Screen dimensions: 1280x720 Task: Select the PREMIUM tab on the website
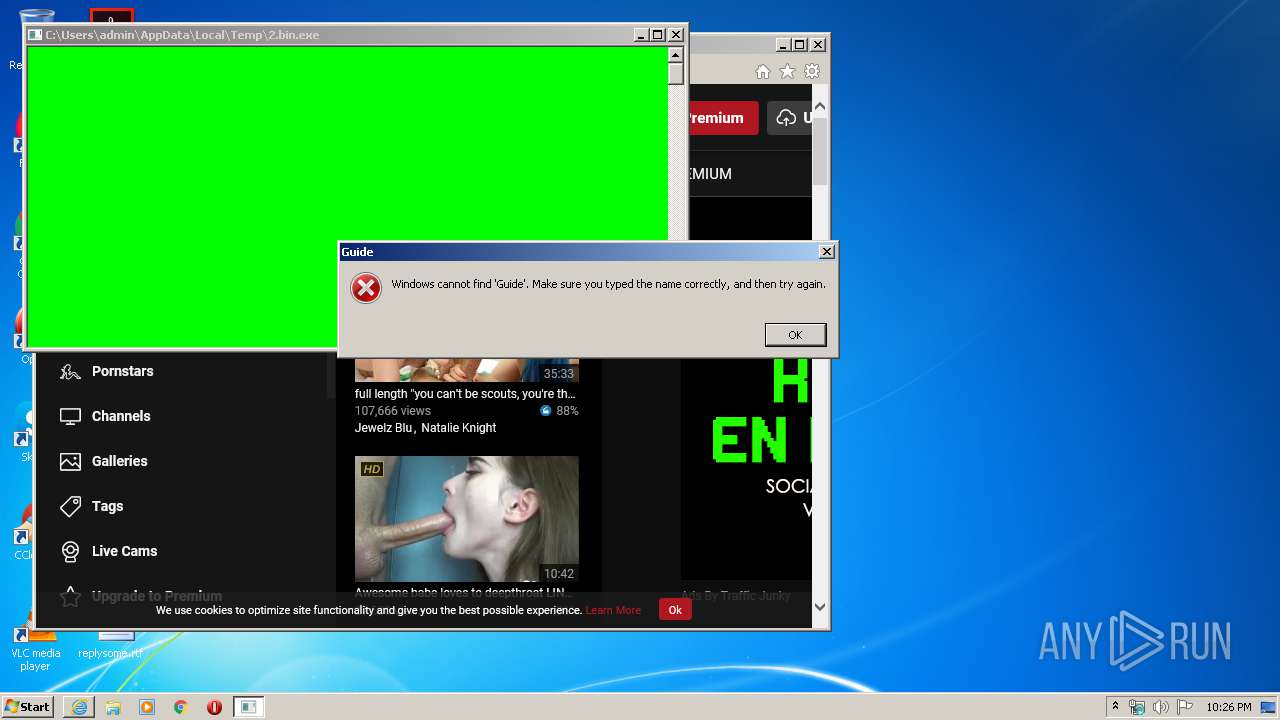709,174
